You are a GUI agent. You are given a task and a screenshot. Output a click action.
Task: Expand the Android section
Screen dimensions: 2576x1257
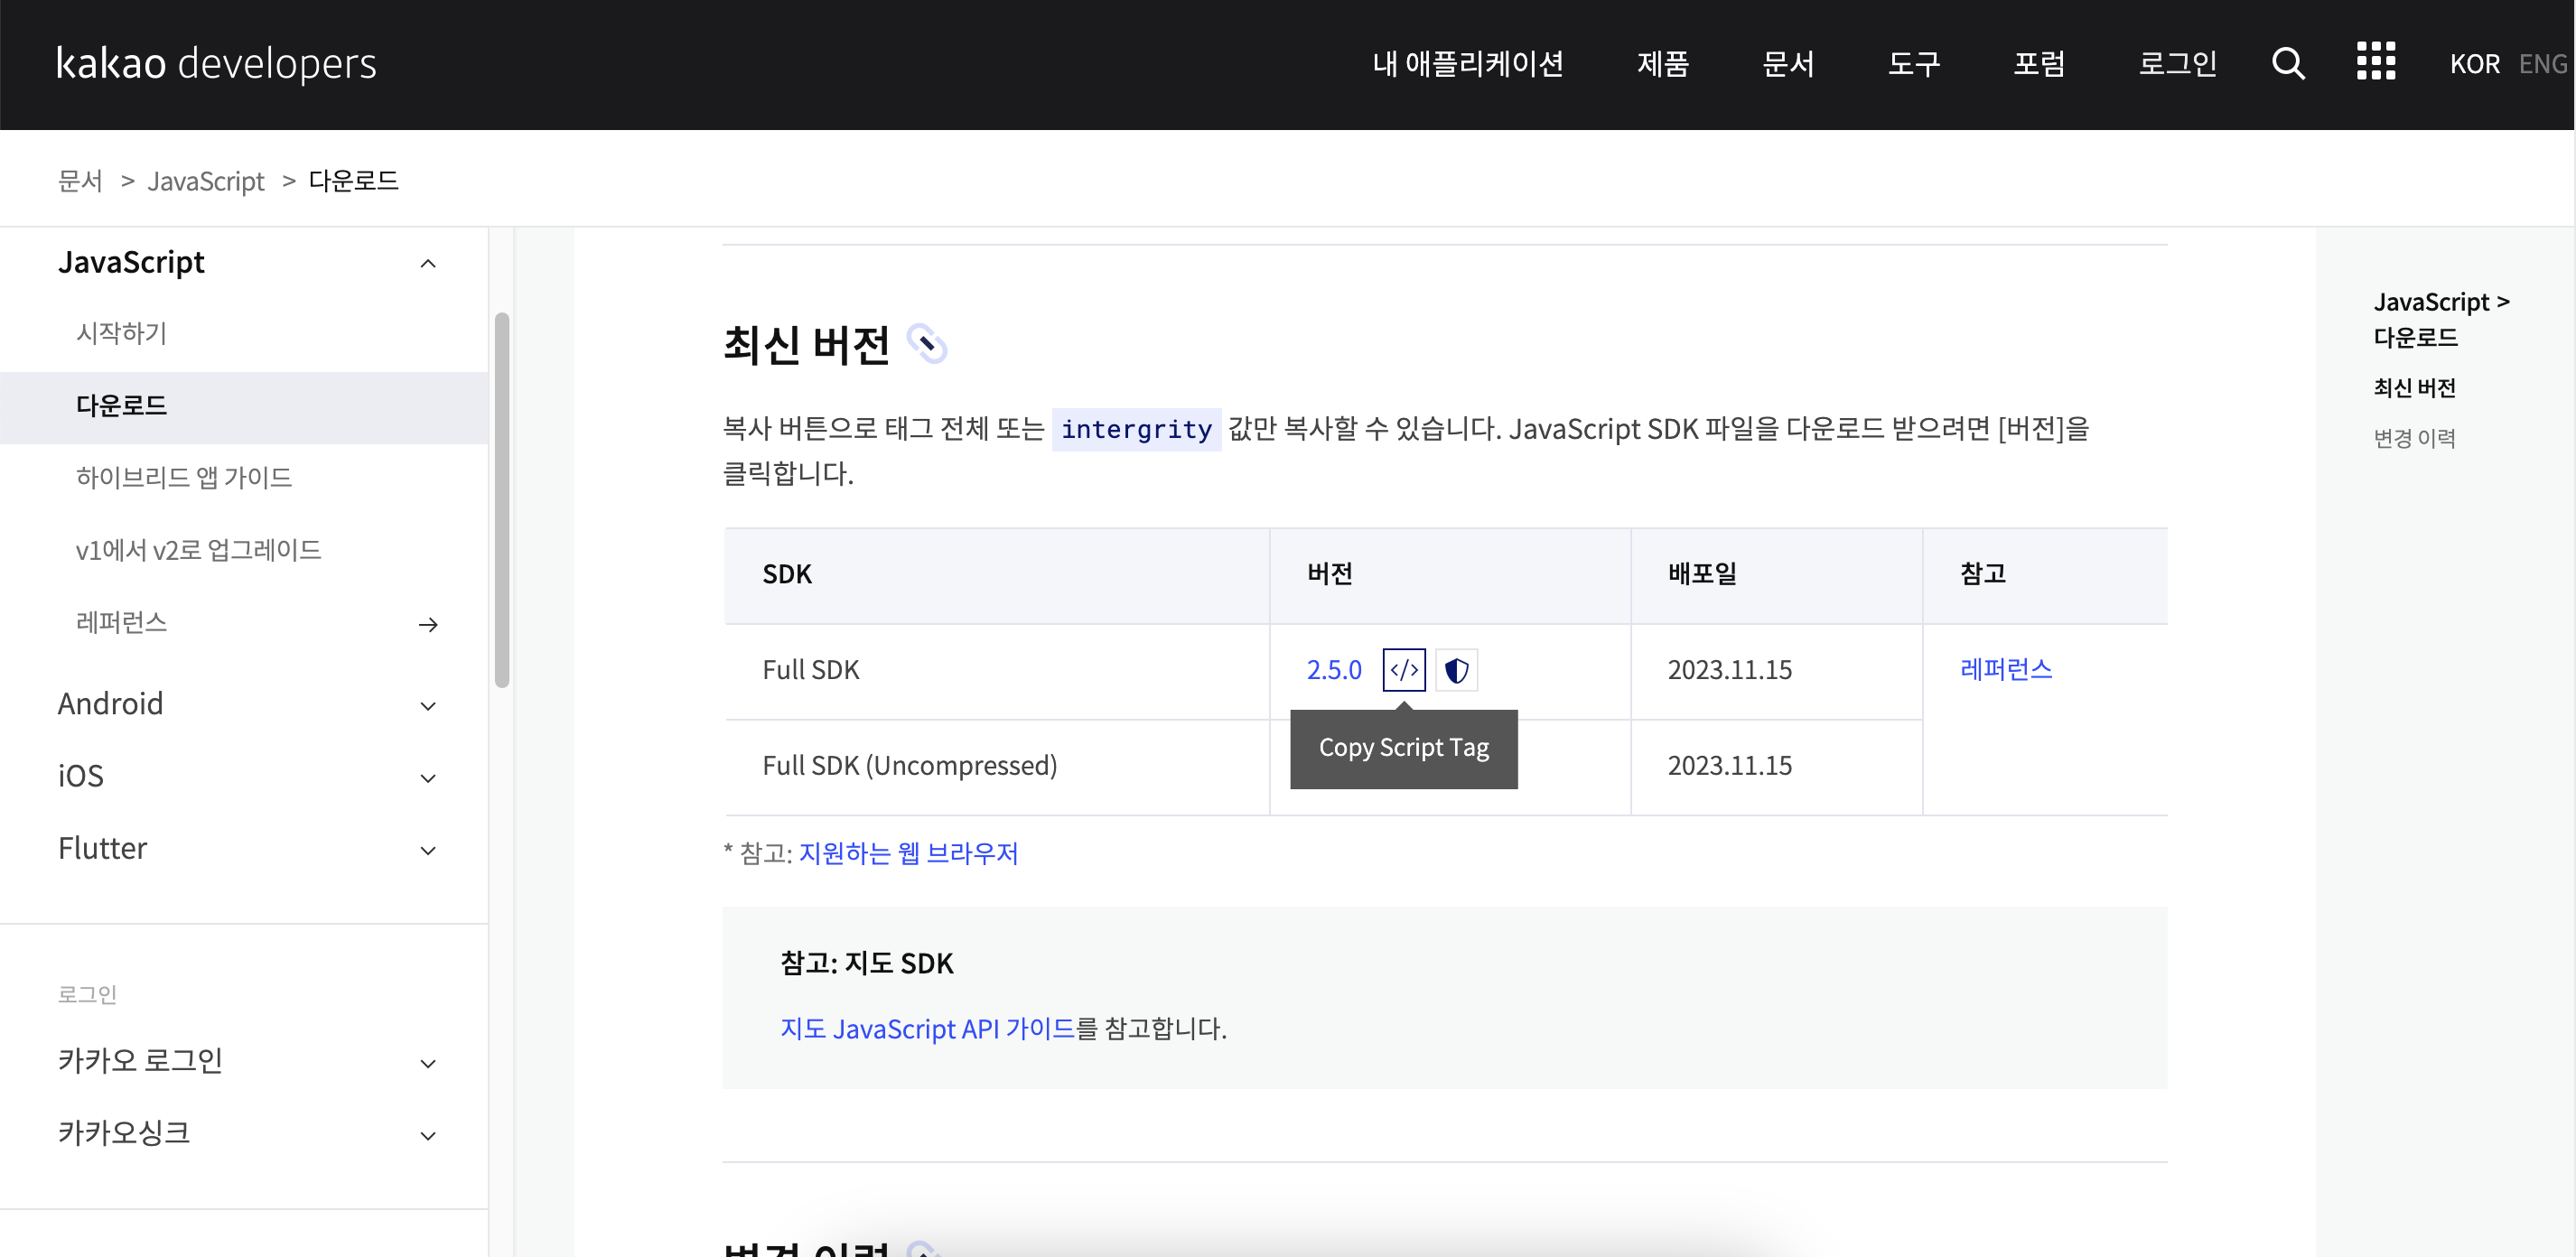[429, 706]
